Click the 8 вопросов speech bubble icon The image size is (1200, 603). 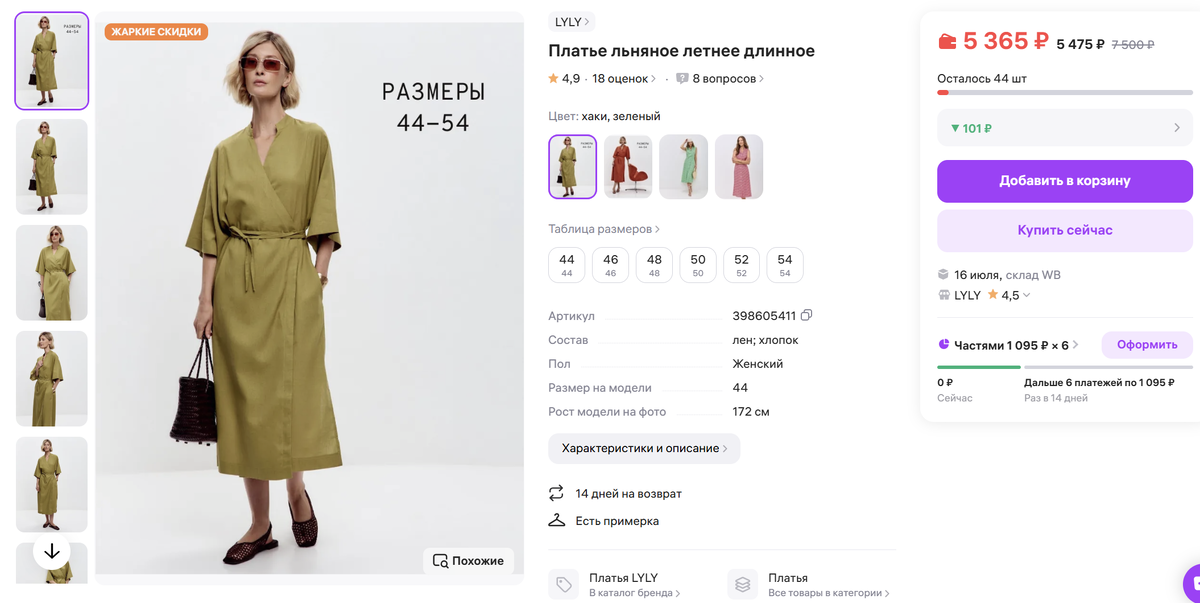click(682, 78)
